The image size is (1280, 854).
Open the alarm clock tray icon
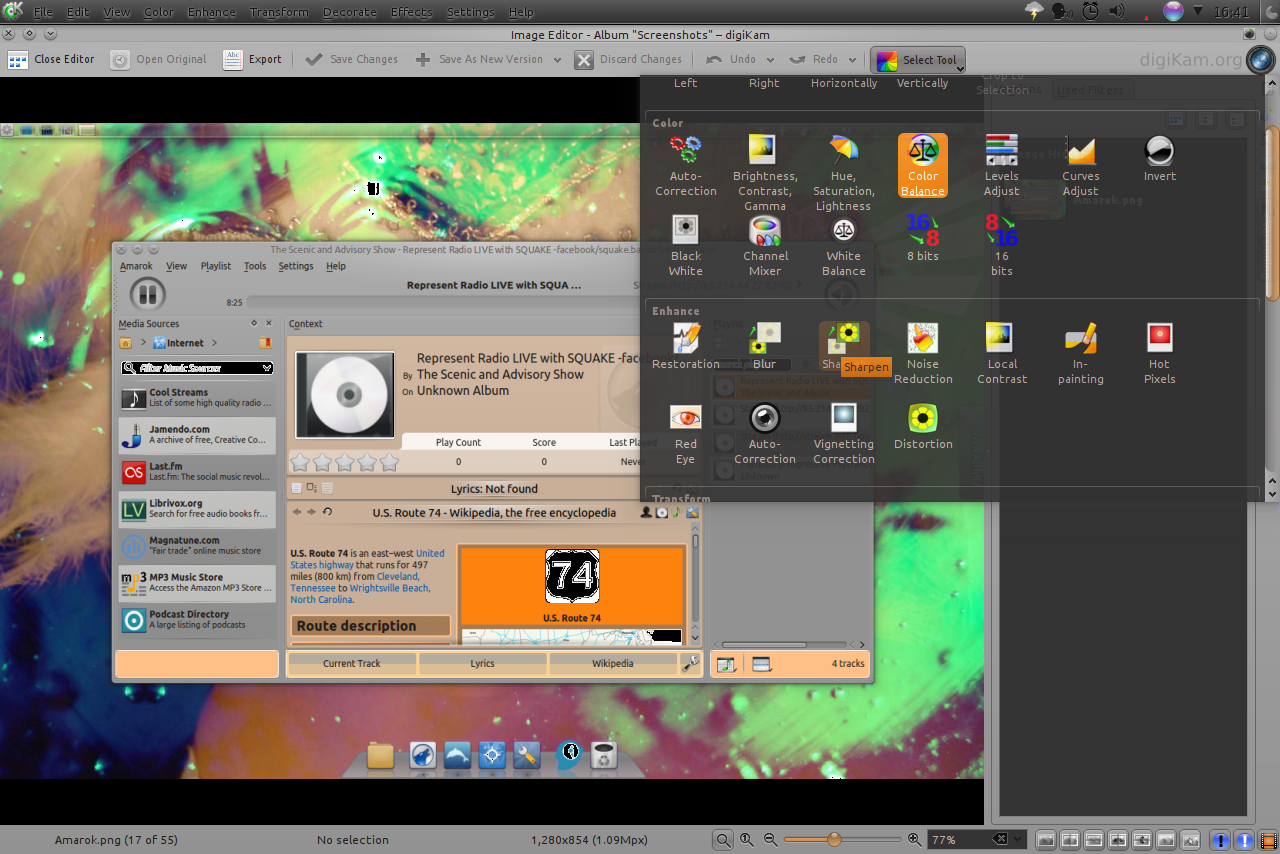point(1090,12)
